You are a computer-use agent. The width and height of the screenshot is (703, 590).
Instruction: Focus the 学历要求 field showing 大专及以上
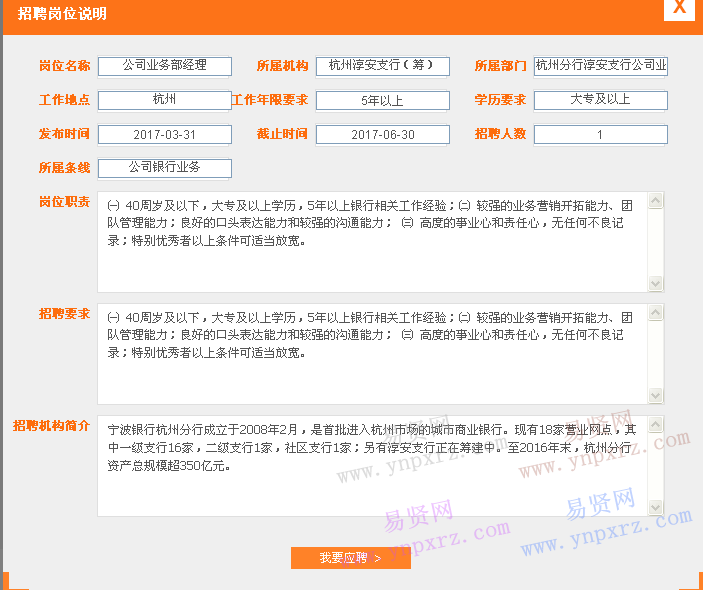point(600,100)
